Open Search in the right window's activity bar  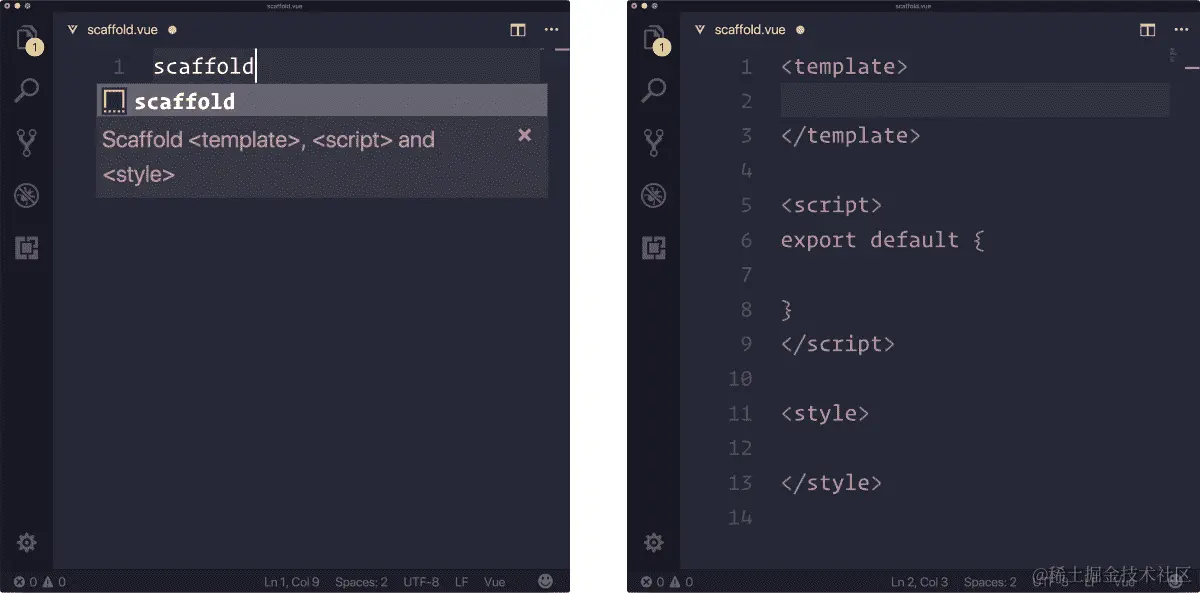click(x=654, y=91)
